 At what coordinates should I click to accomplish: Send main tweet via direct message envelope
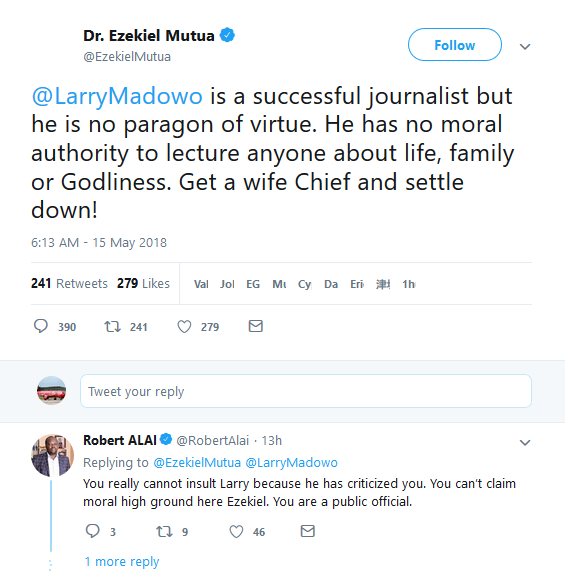pos(256,326)
